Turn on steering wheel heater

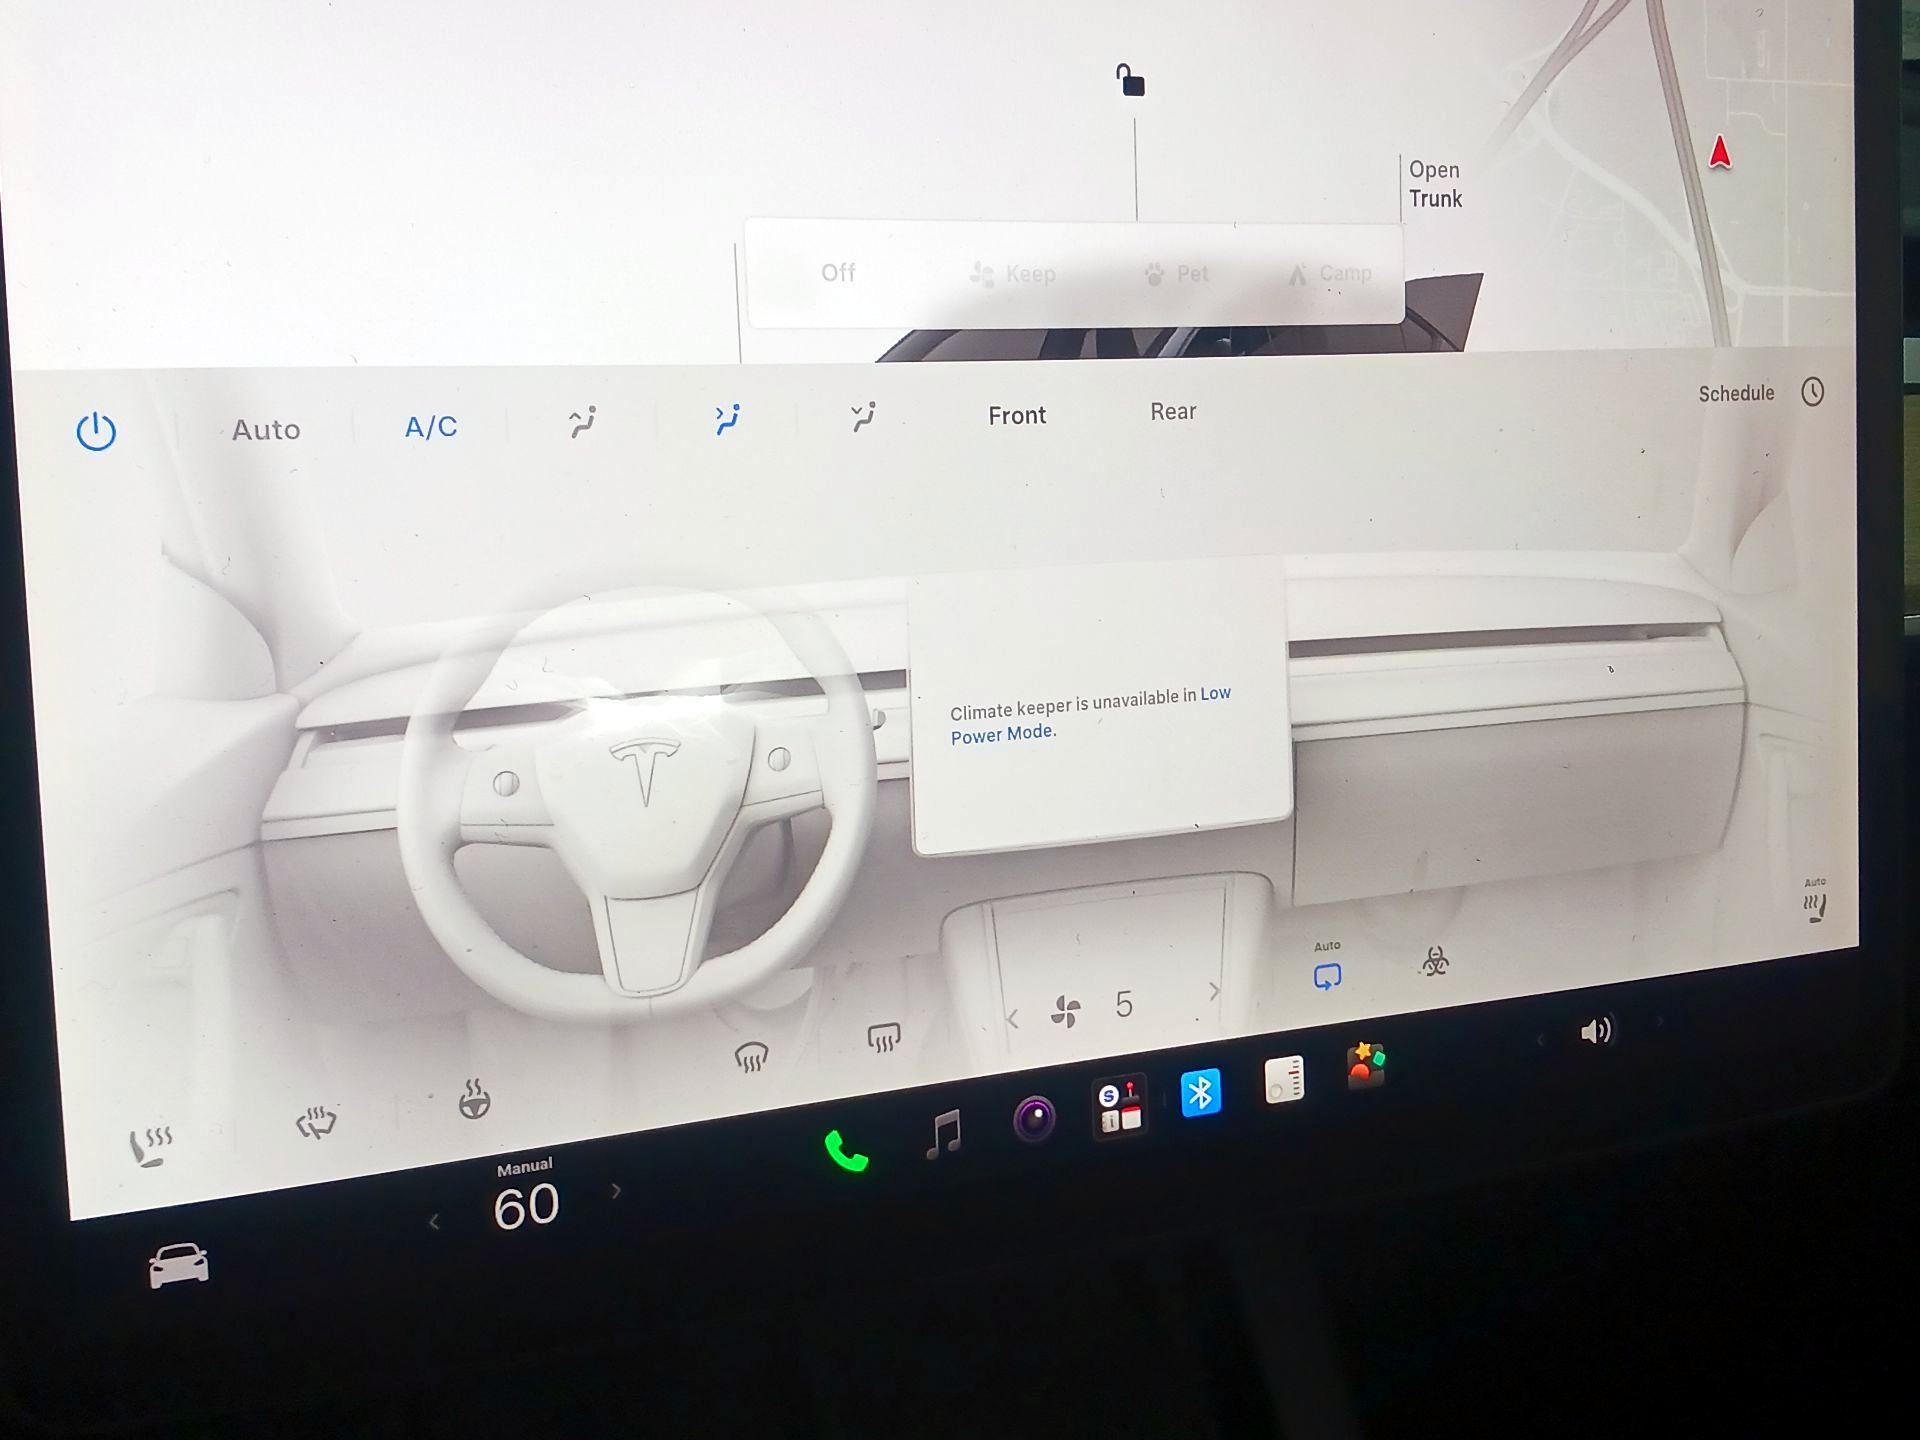coord(474,1098)
